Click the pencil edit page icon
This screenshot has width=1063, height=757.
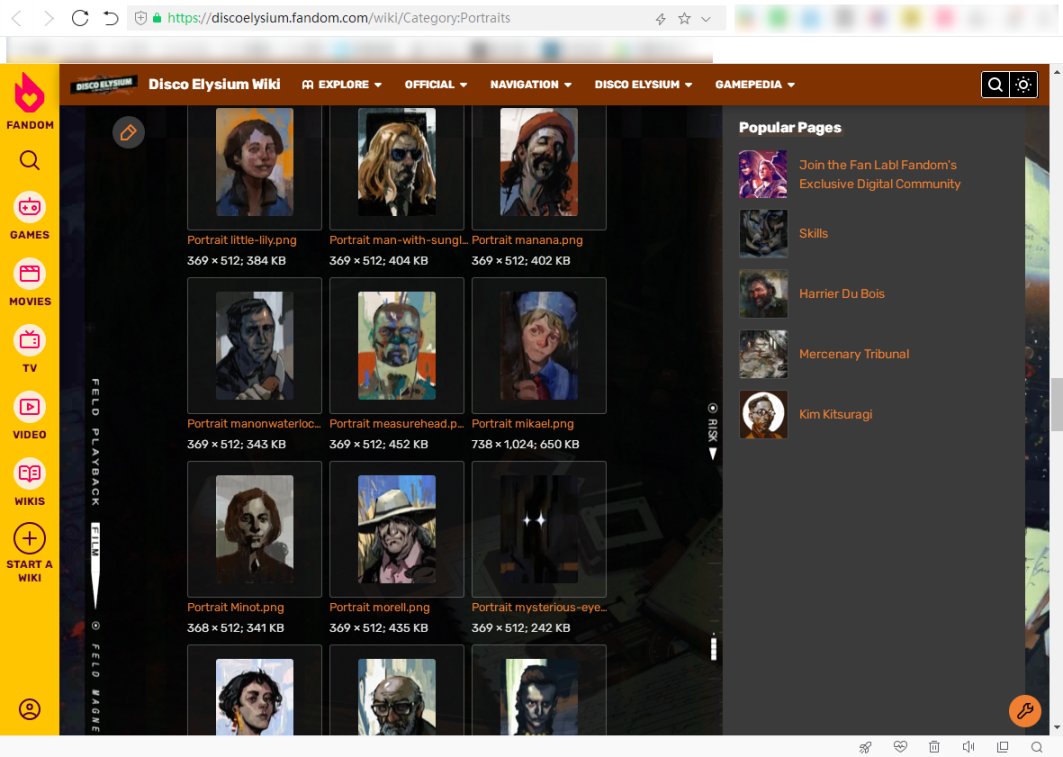(x=128, y=132)
